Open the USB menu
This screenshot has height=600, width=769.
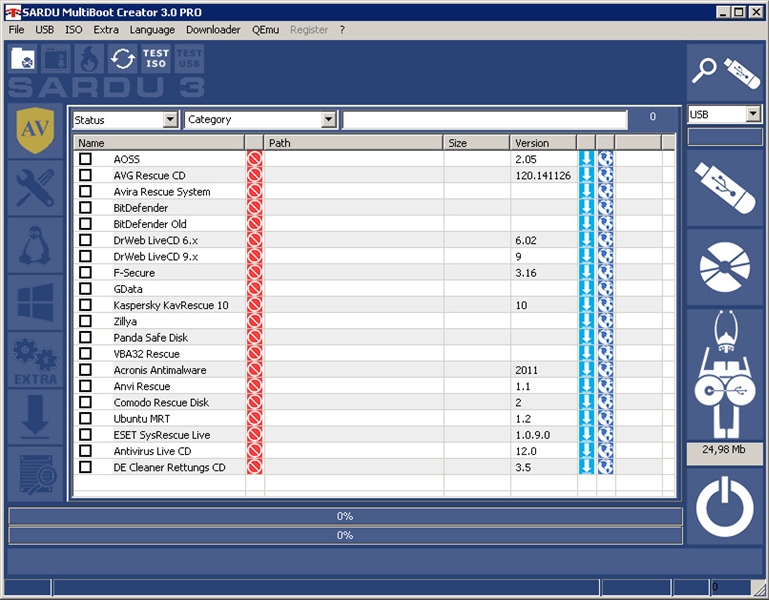pyautogui.click(x=44, y=29)
